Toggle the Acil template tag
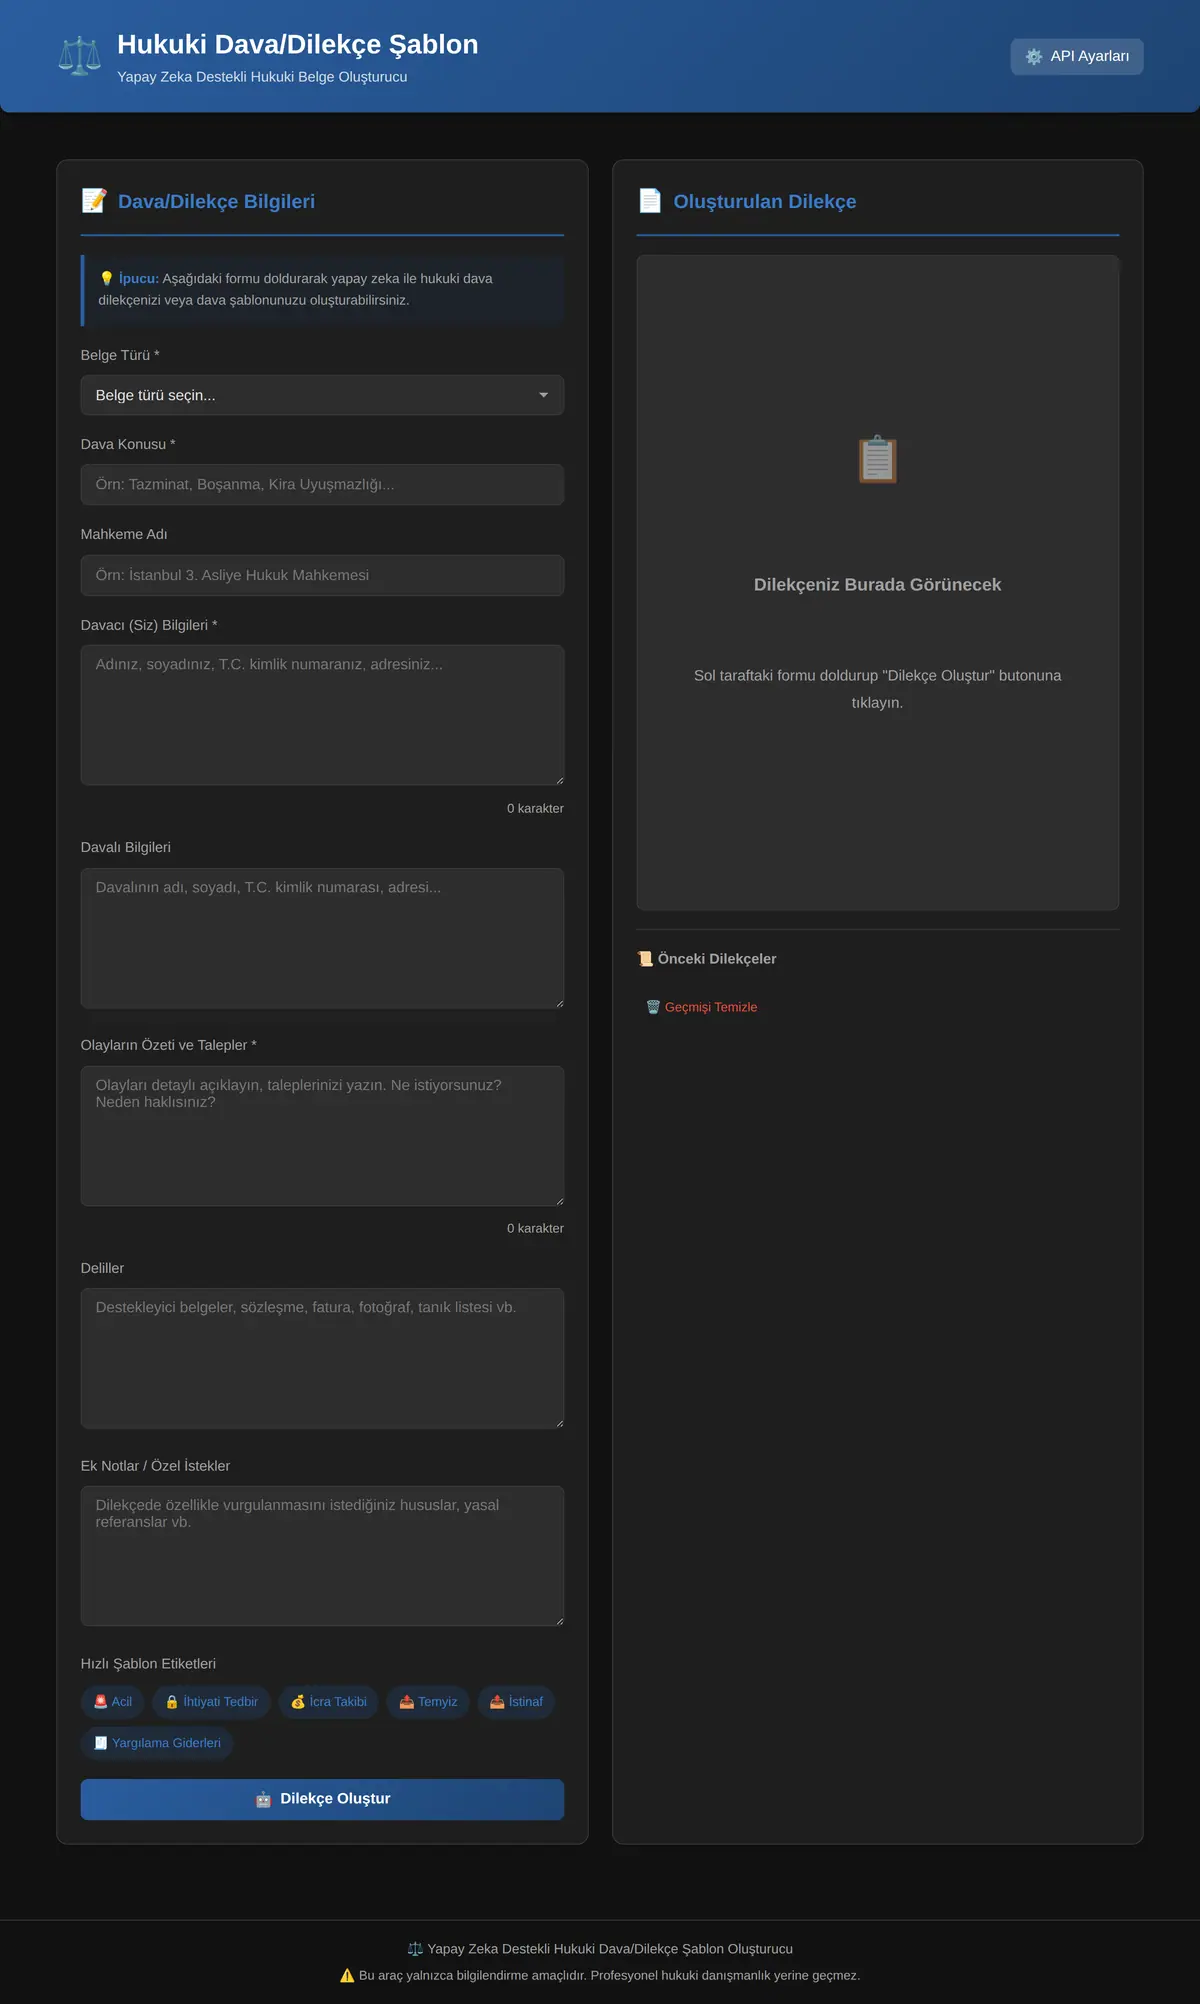 113,1702
